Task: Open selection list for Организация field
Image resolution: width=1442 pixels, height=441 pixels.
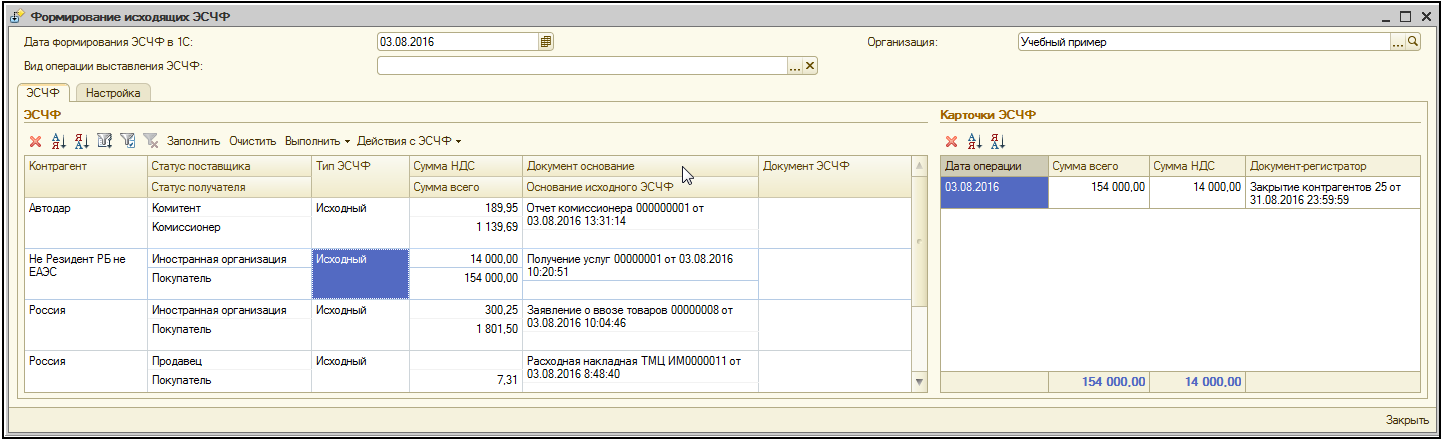Action: [1398, 42]
